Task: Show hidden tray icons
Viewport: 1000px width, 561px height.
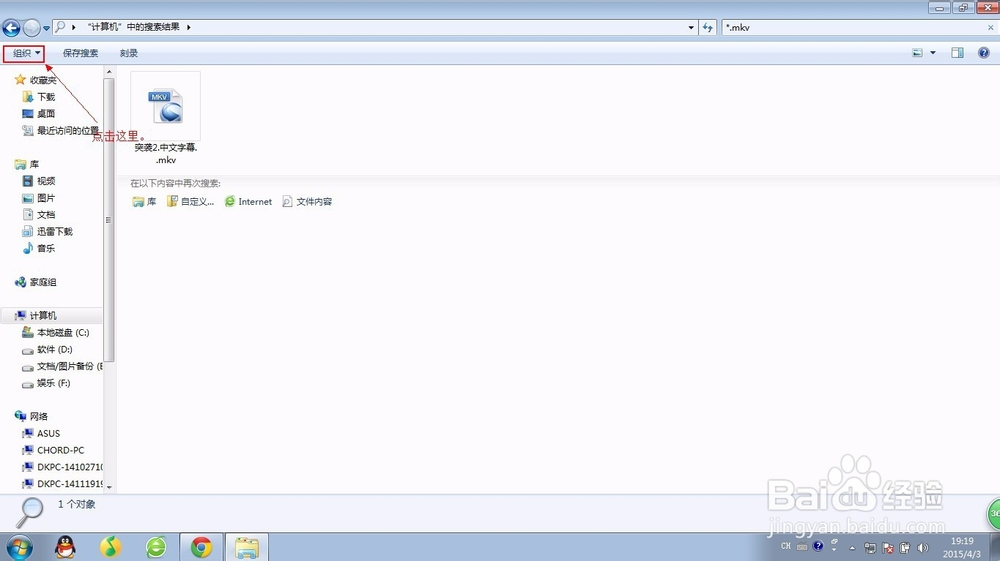Action: point(852,548)
